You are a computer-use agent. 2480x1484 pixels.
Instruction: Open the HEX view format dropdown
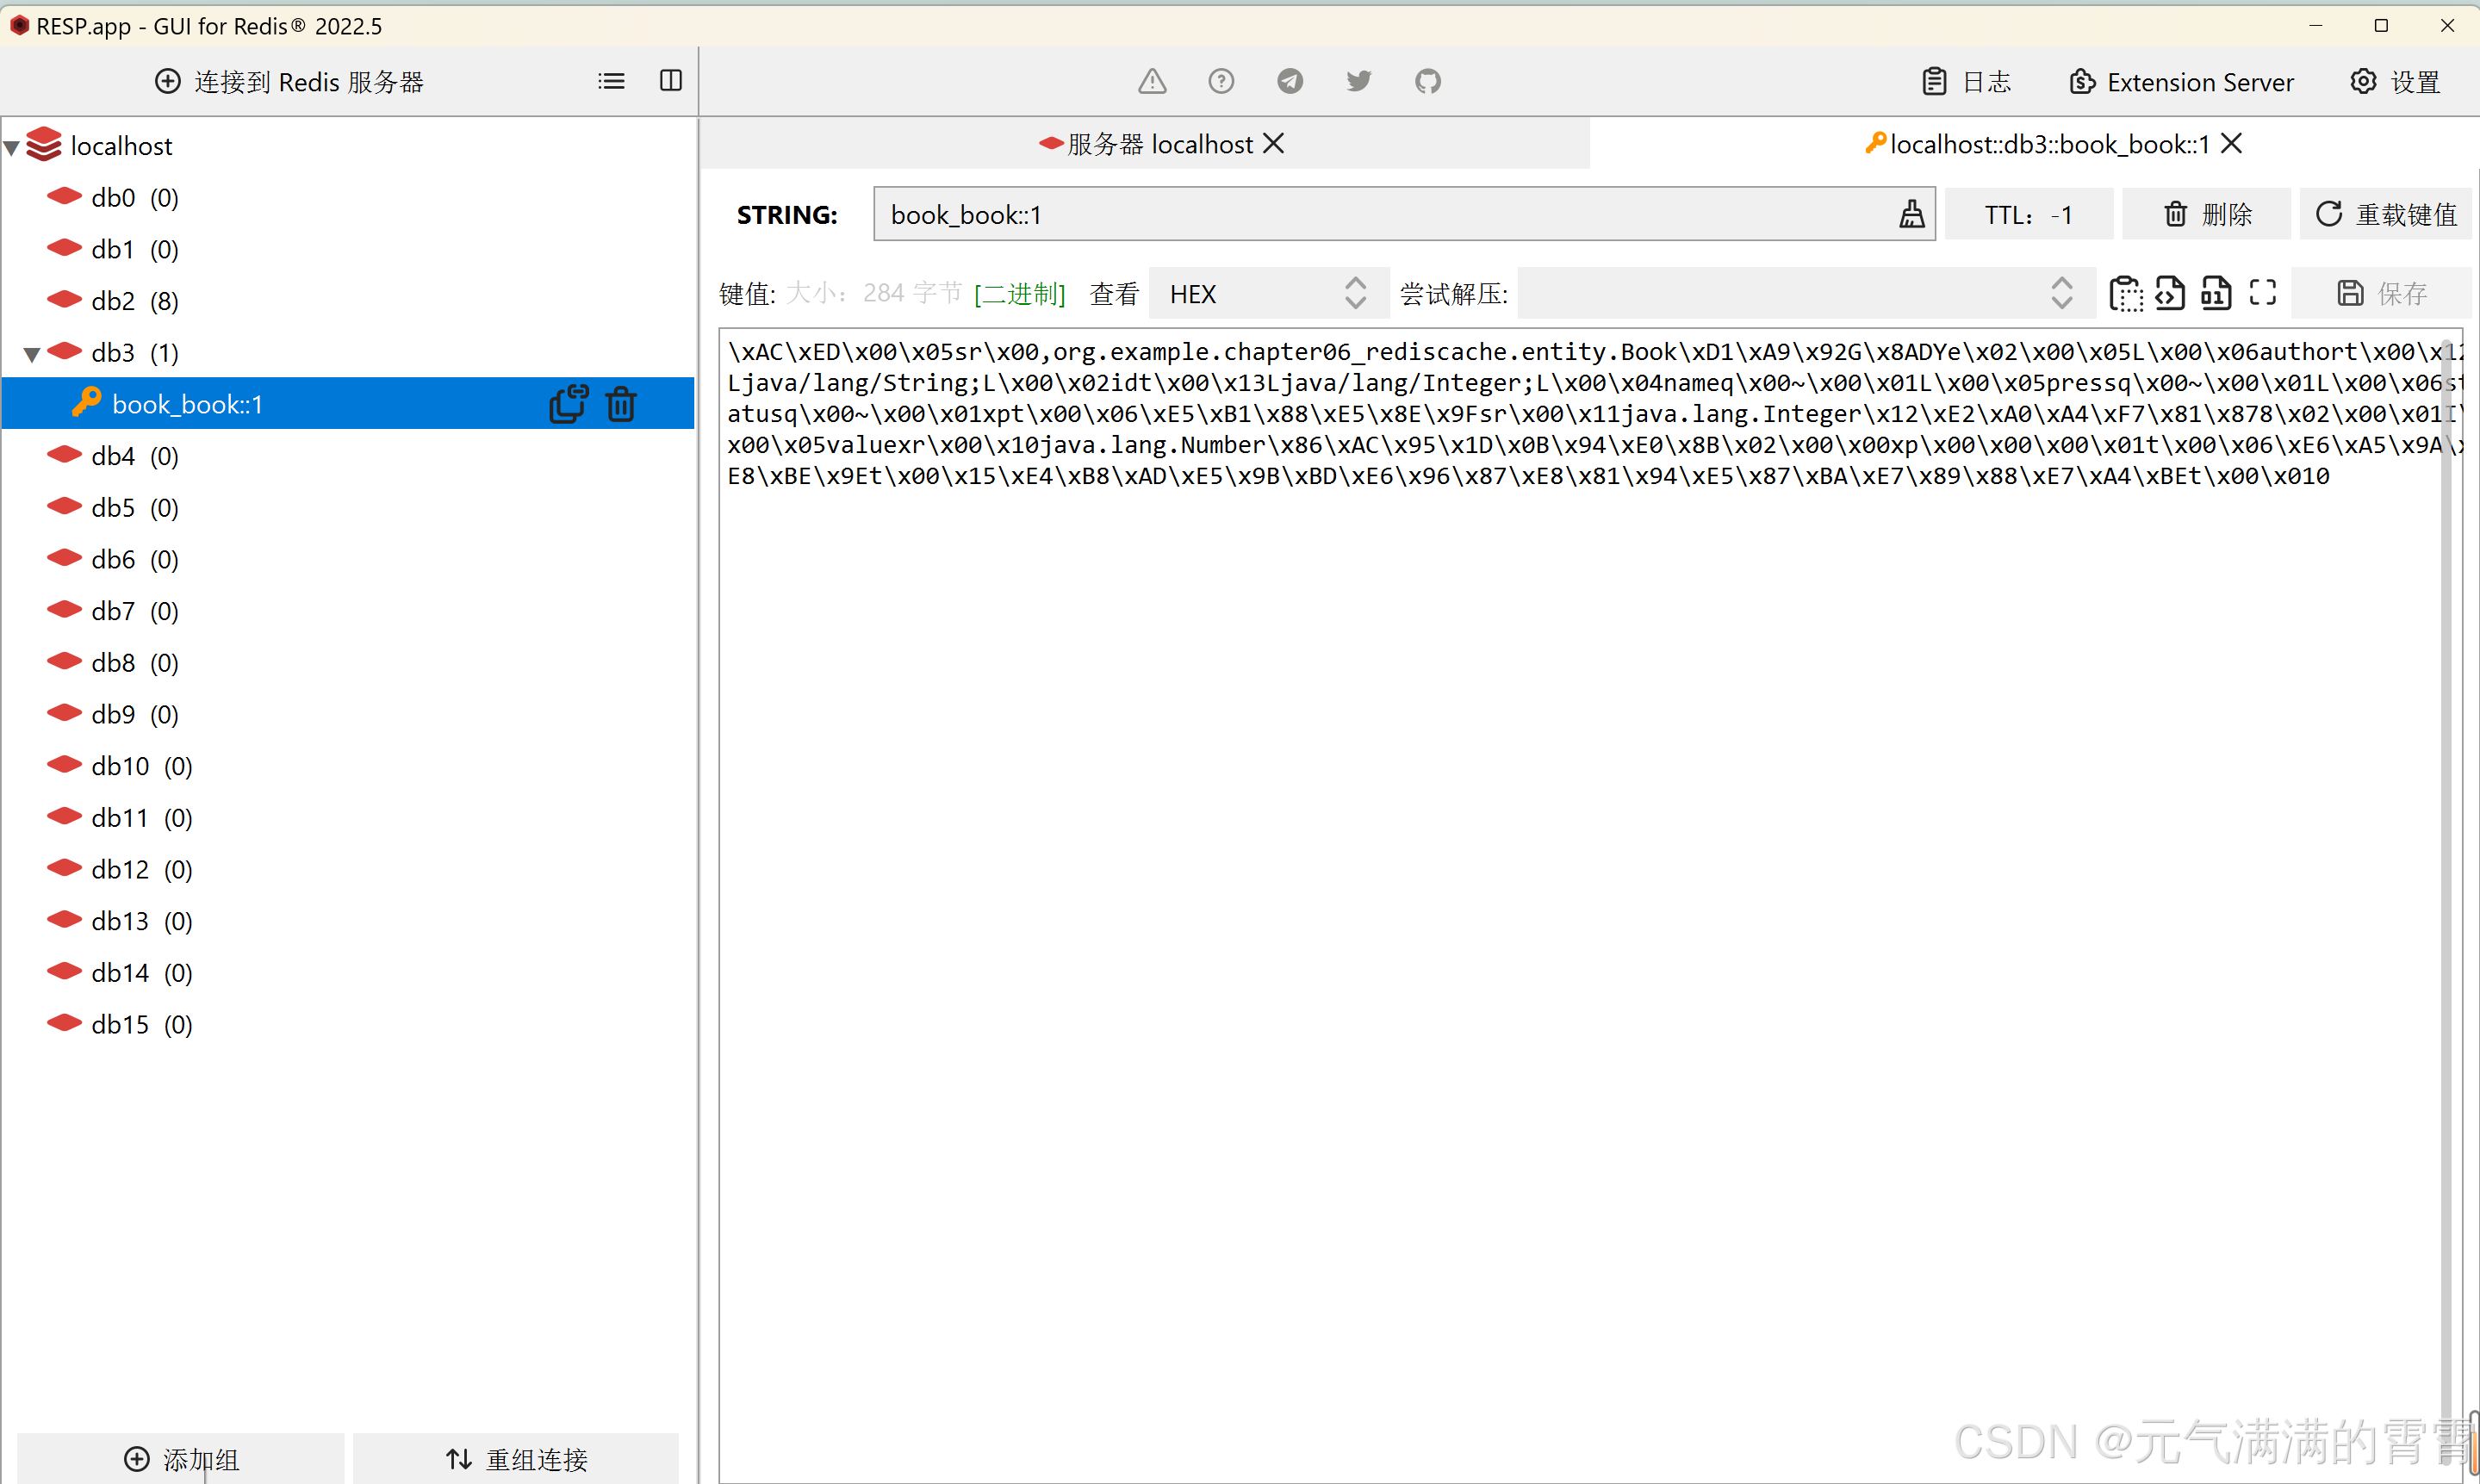[x=1267, y=293]
